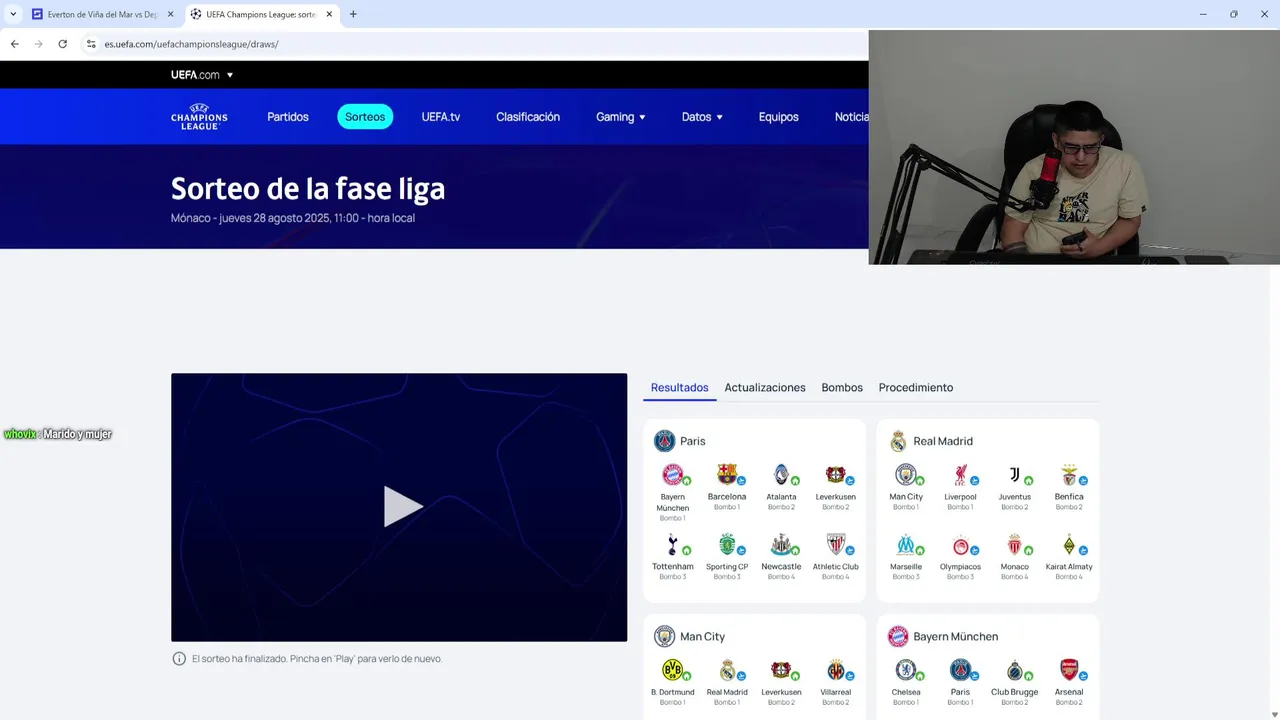Click the Man City group header
The height and width of the screenshot is (720, 1280).
(x=690, y=636)
